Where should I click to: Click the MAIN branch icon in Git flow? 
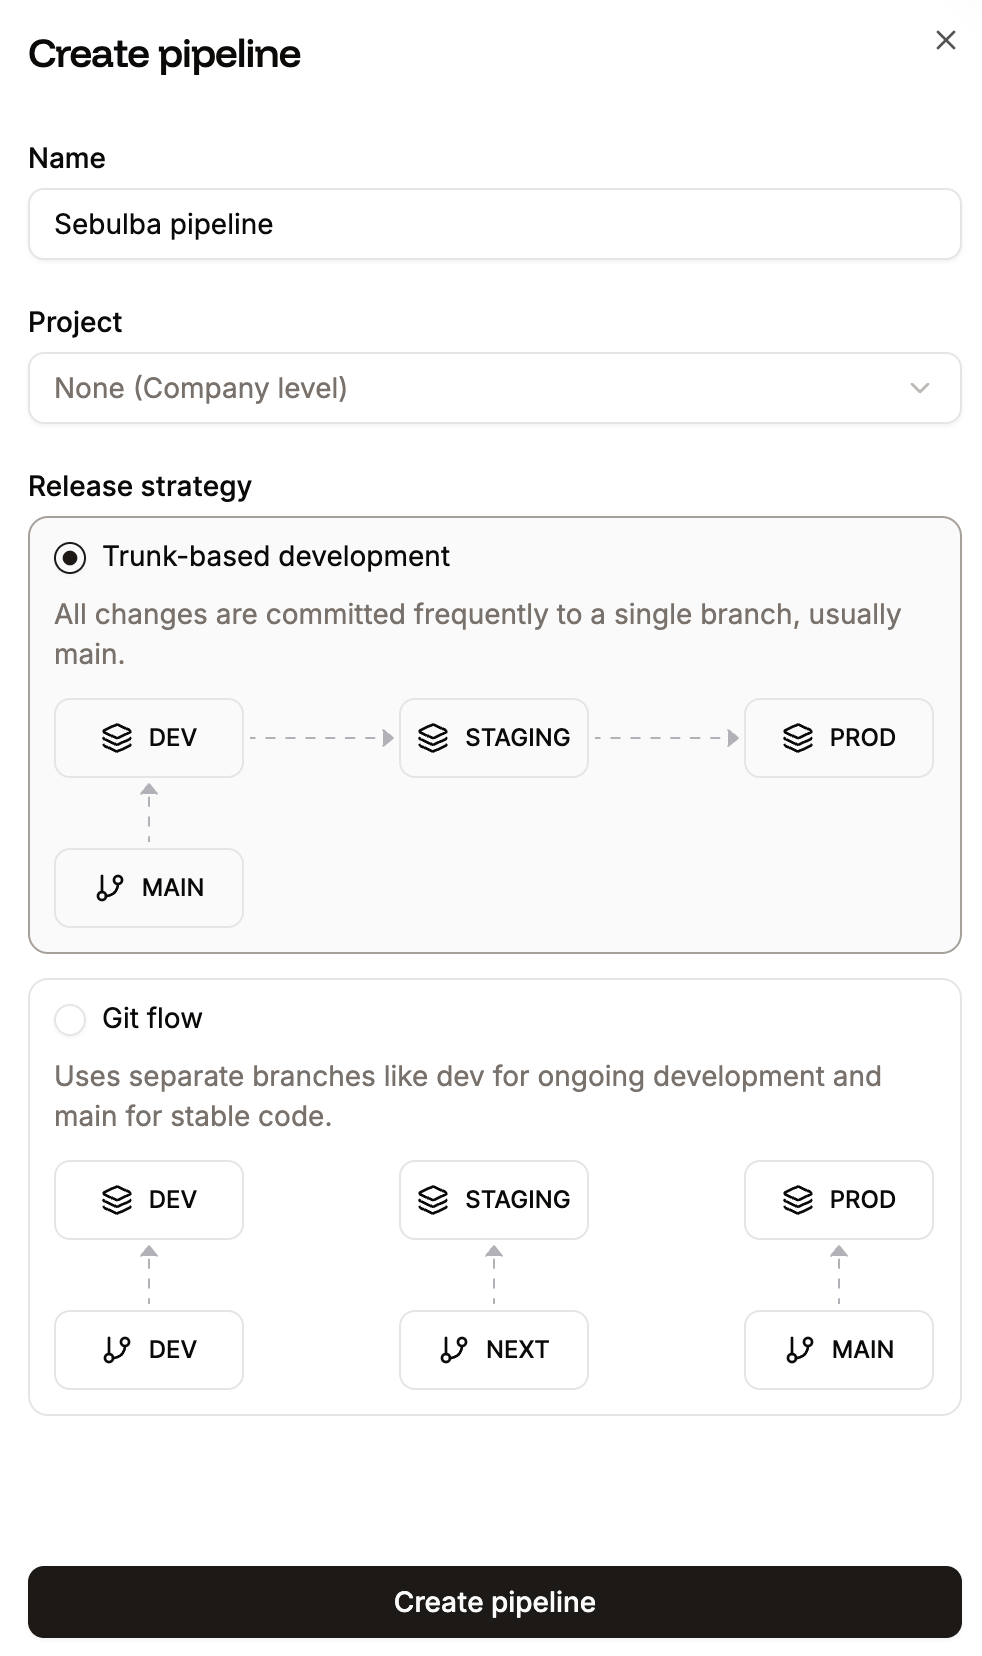pos(799,1350)
